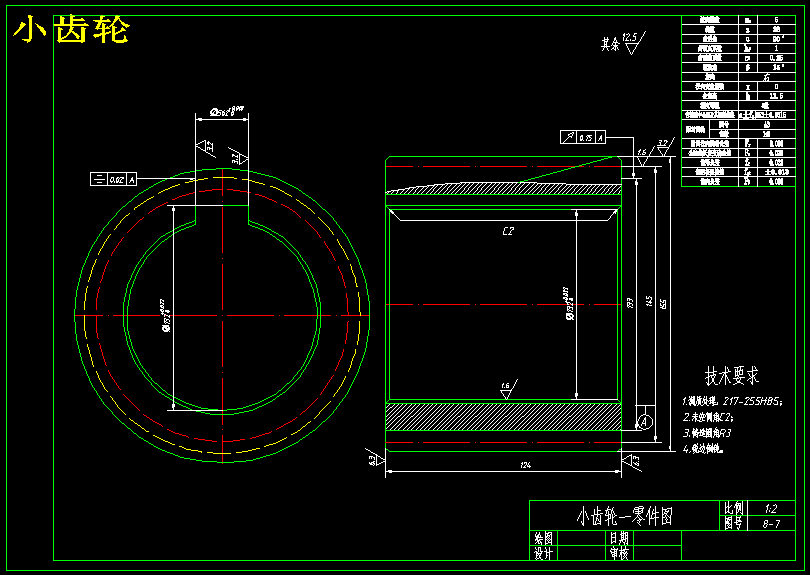The height and width of the screenshot is (575, 810).
Task: Select the yellow 小齿轮 title text
Action: (71, 29)
